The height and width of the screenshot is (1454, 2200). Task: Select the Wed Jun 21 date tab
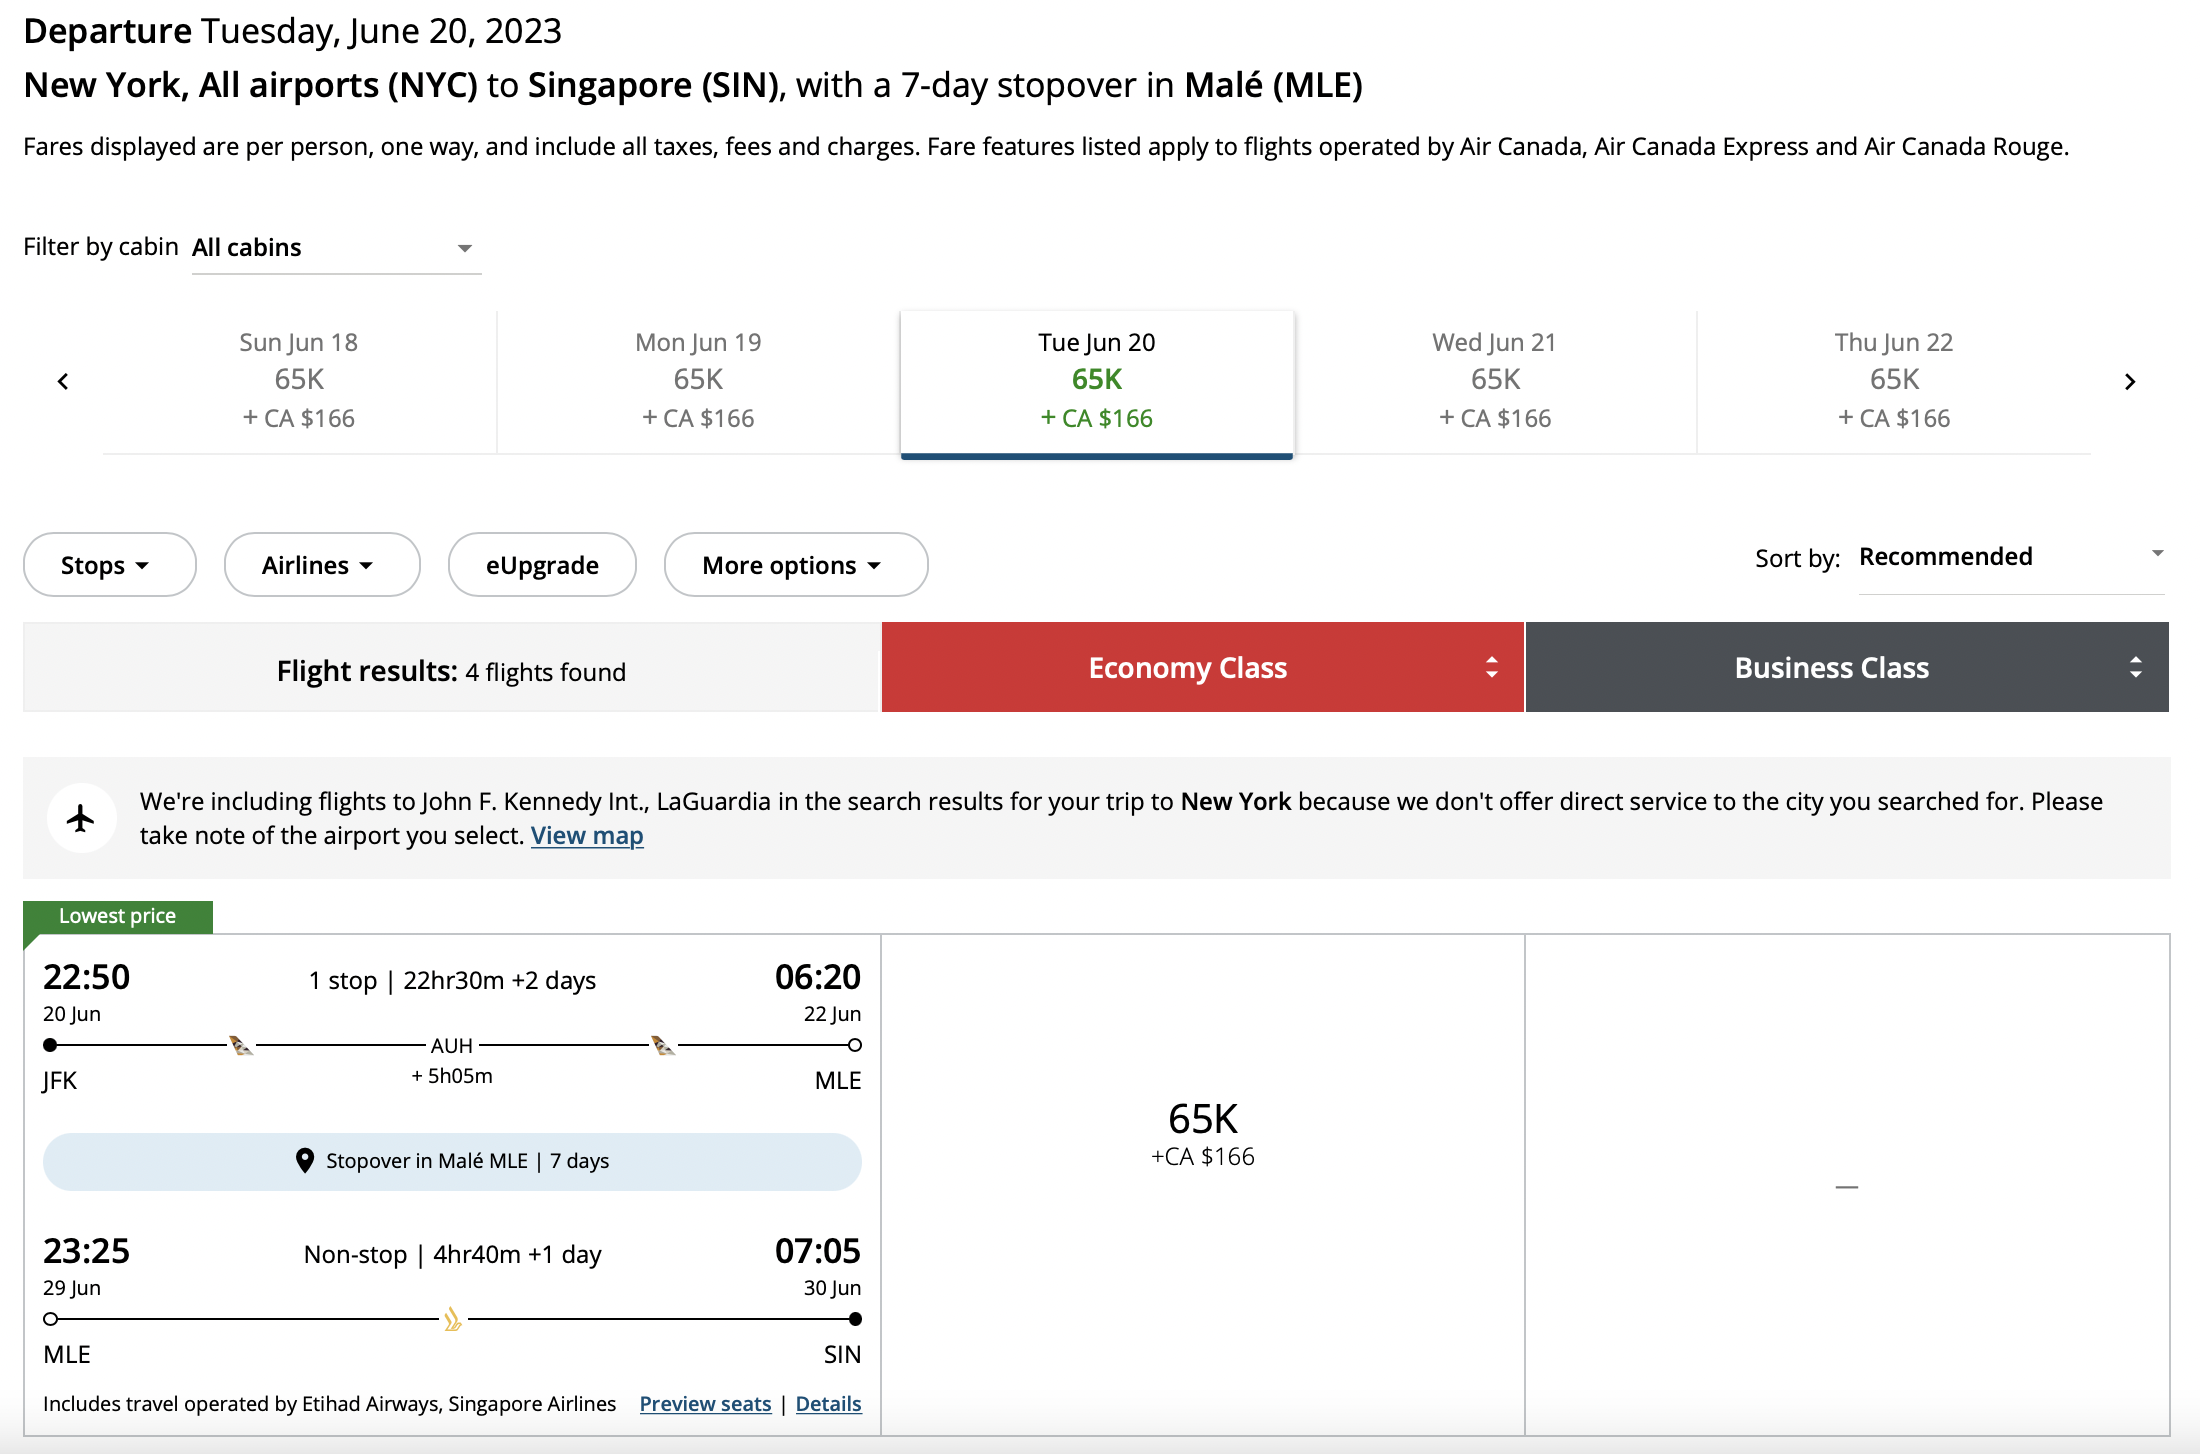click(x=1495, y=381)
